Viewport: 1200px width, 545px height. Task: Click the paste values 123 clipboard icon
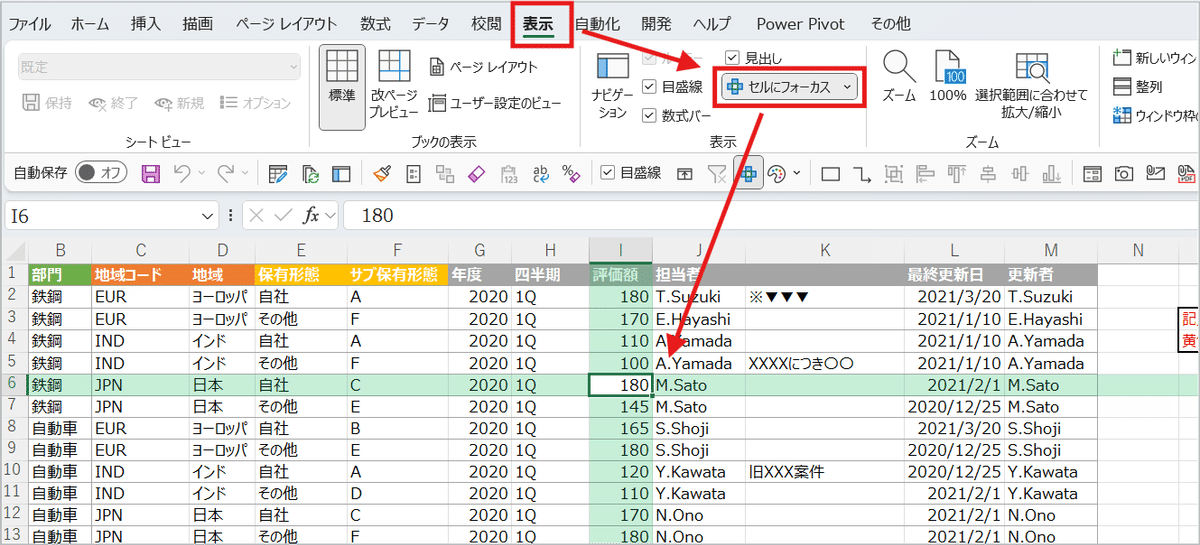point(508,173)
